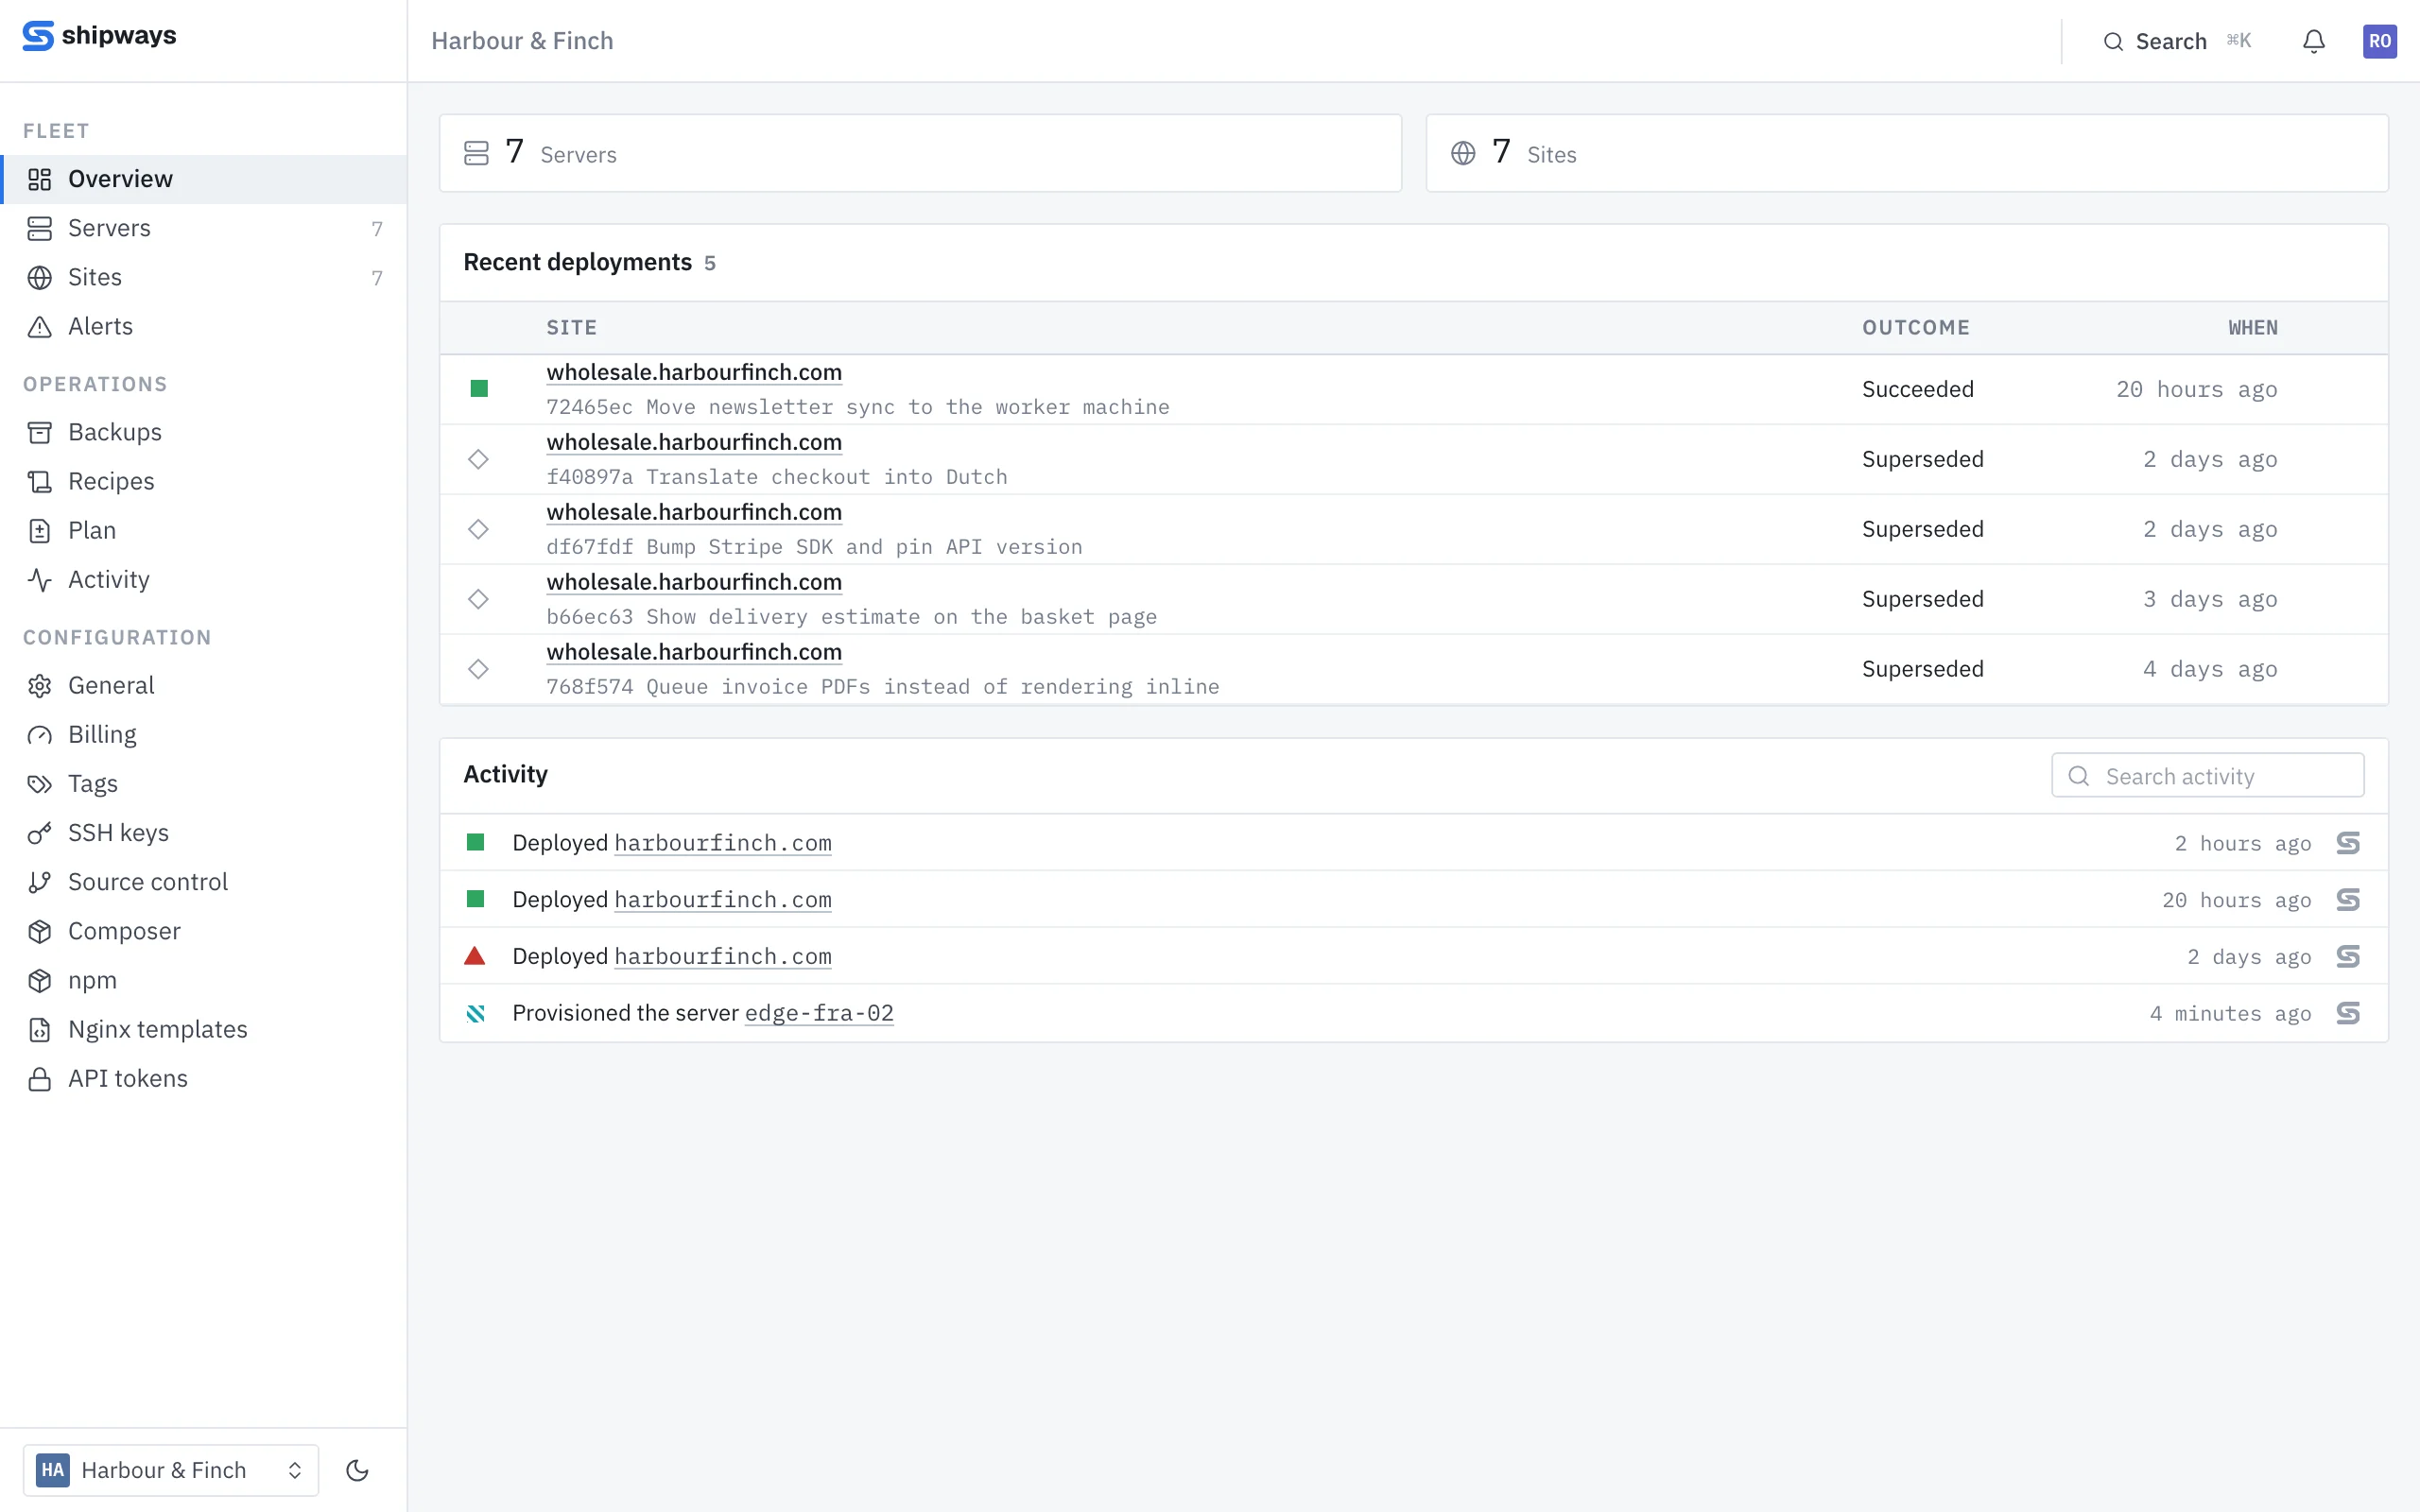Viewport: 2420px width, 1512px height.
Task: Click the API tokens lock icon
Action: [x=40, y=1079]
